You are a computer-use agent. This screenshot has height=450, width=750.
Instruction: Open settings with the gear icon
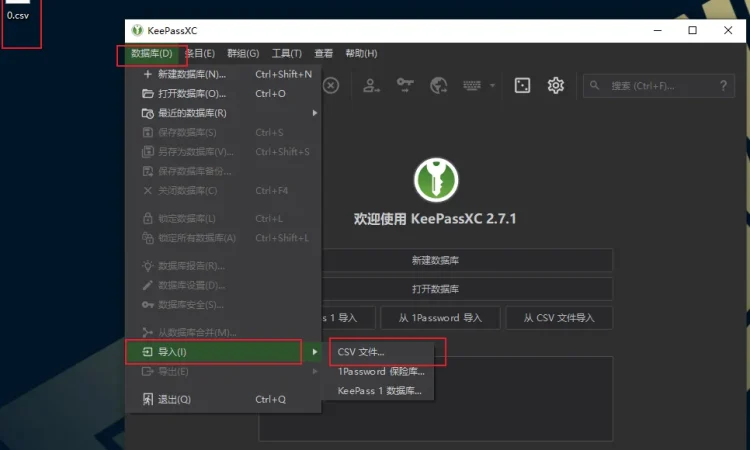click(555, 86)
